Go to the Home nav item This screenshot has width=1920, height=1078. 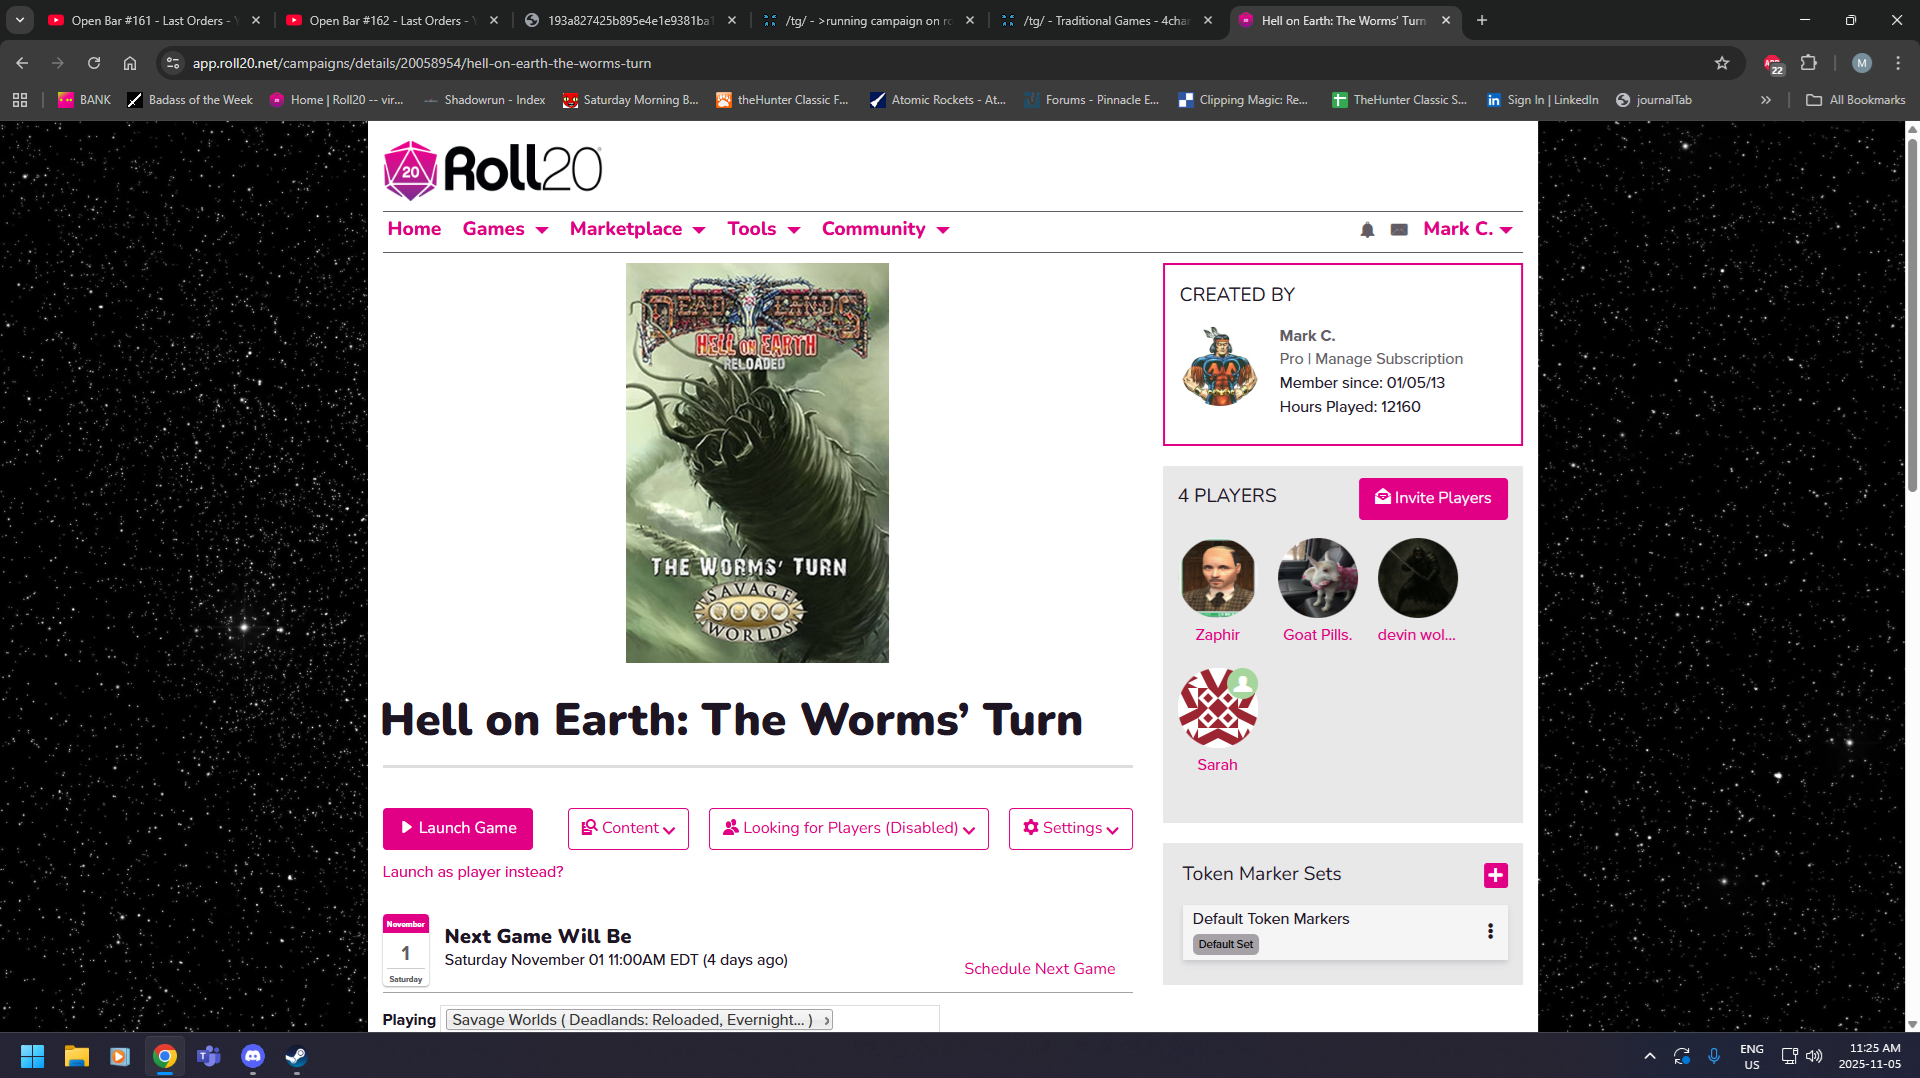tap(414, 229)
